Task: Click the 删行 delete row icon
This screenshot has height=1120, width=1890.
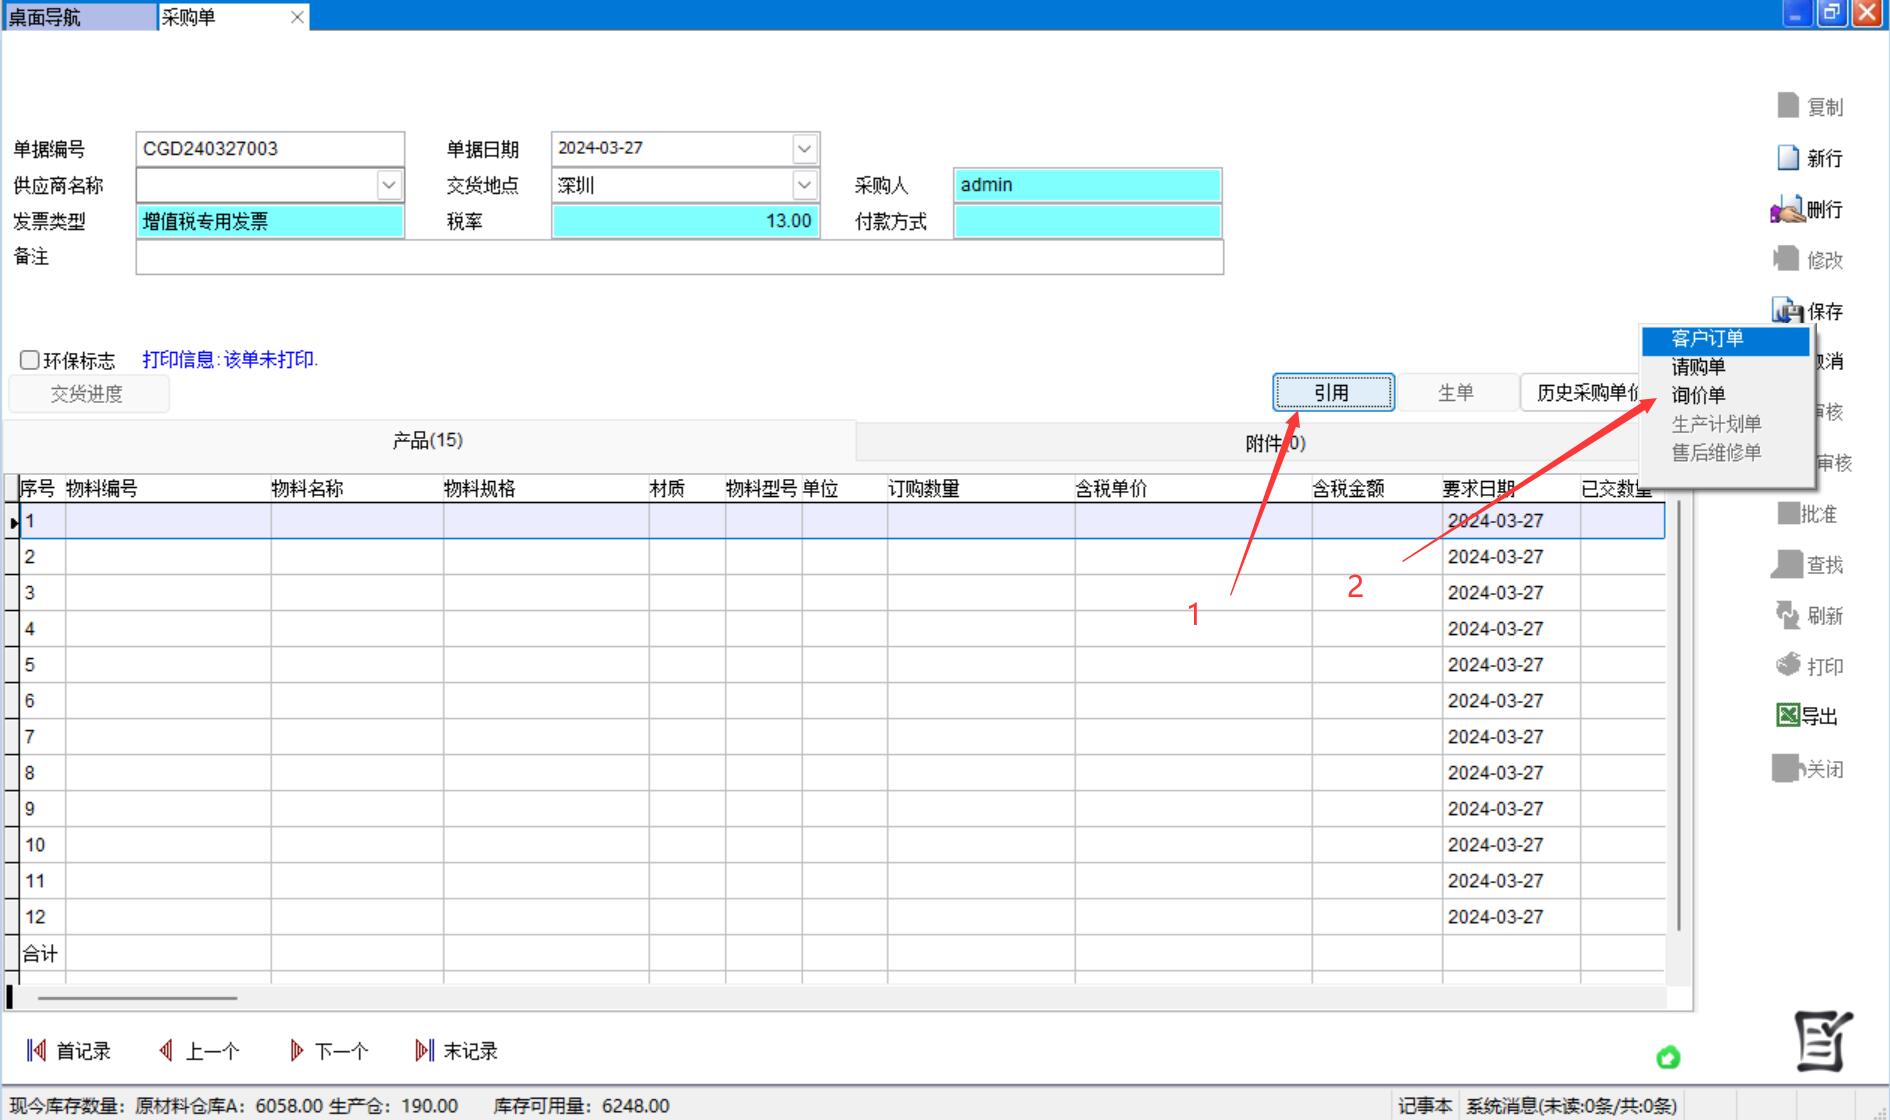Action: 1786,210
